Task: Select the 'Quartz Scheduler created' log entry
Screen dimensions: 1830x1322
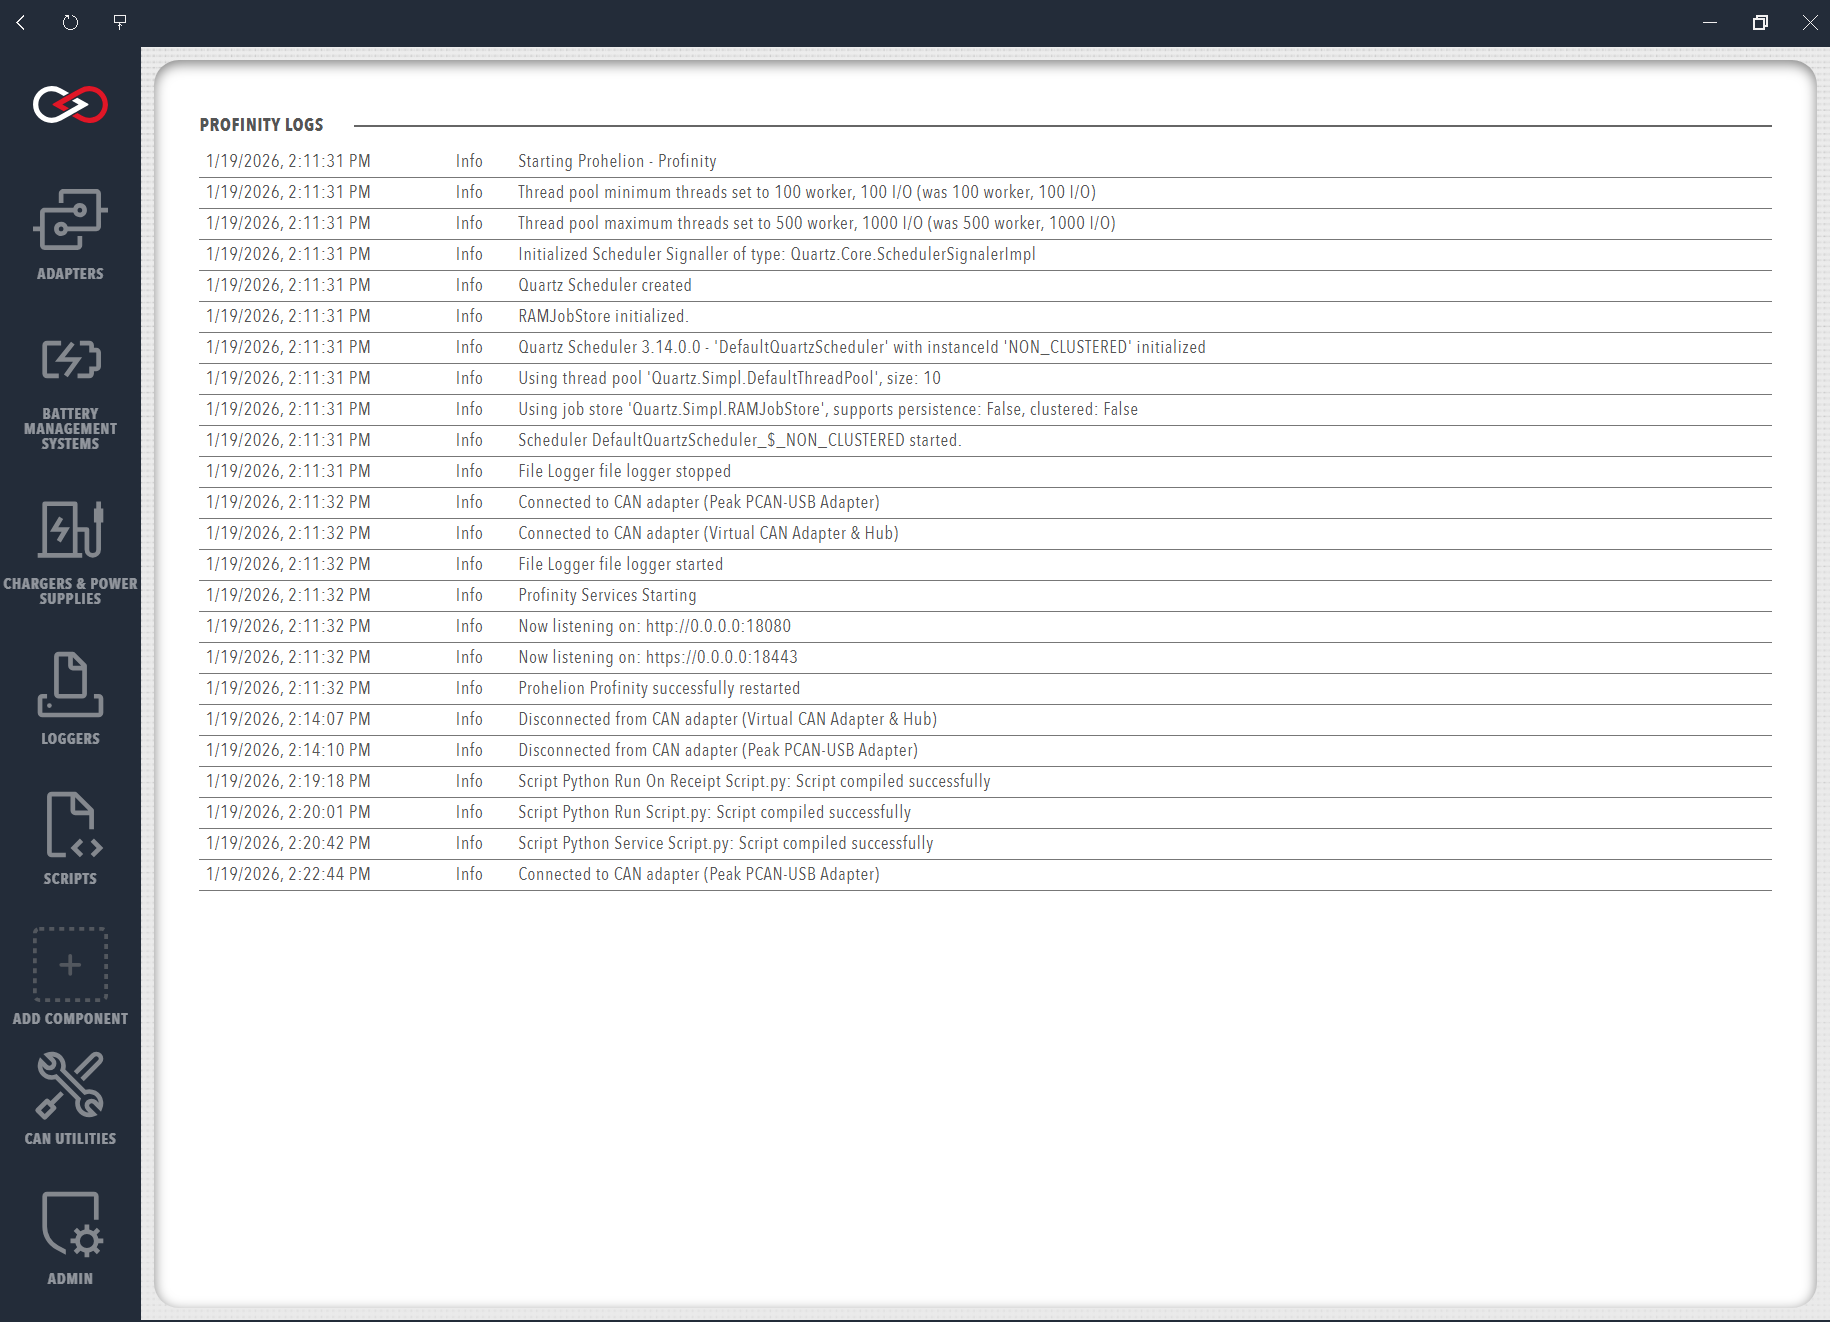Action: (985, 285)
